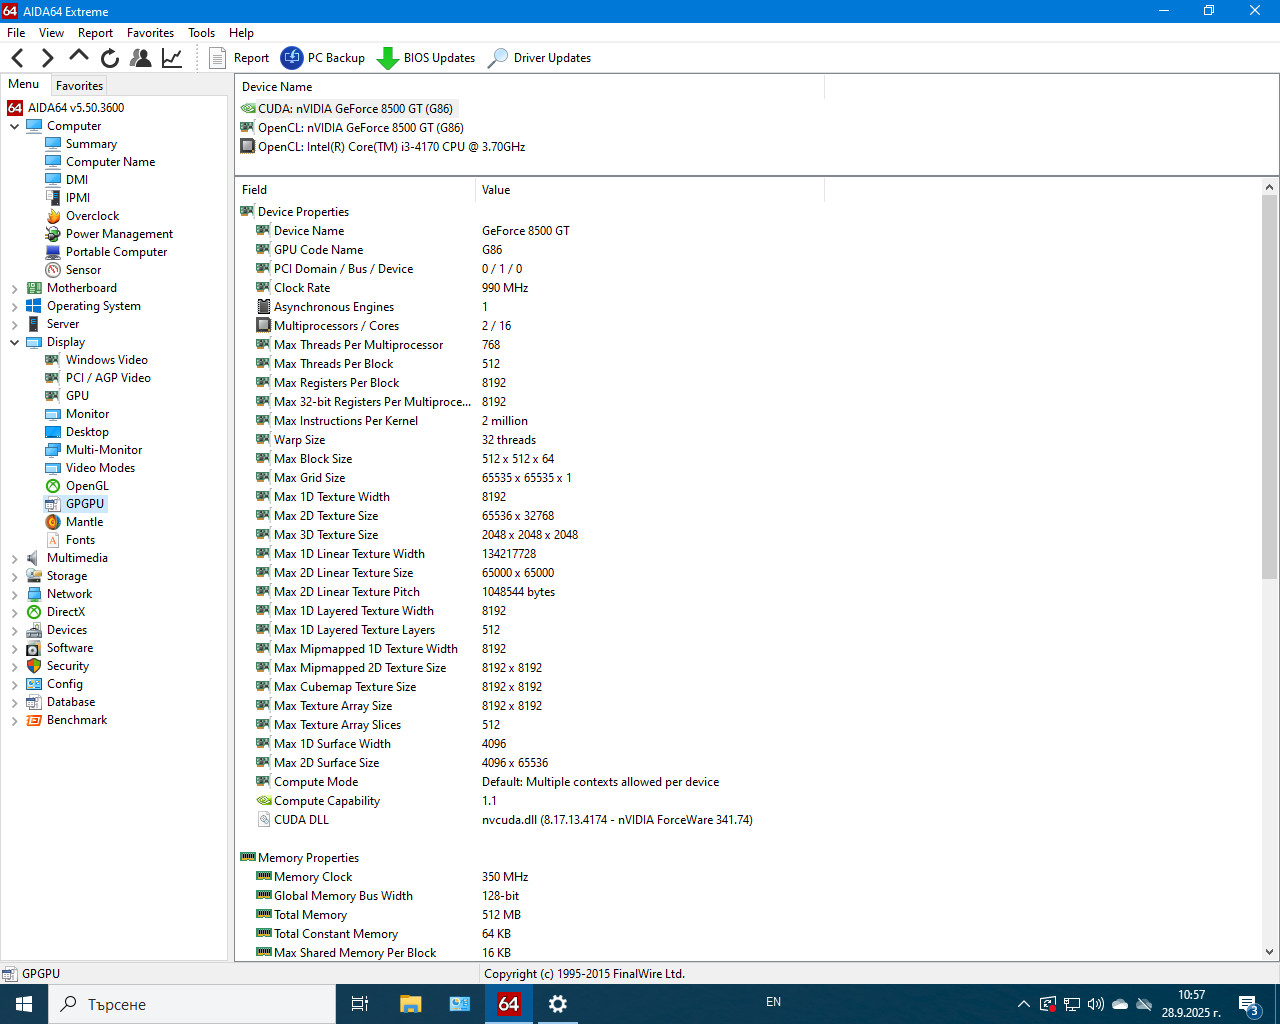The height and width of the screenshot is (1024, 1280).
Task: Open the user management toolbar icon
Action: click(141, 58)
